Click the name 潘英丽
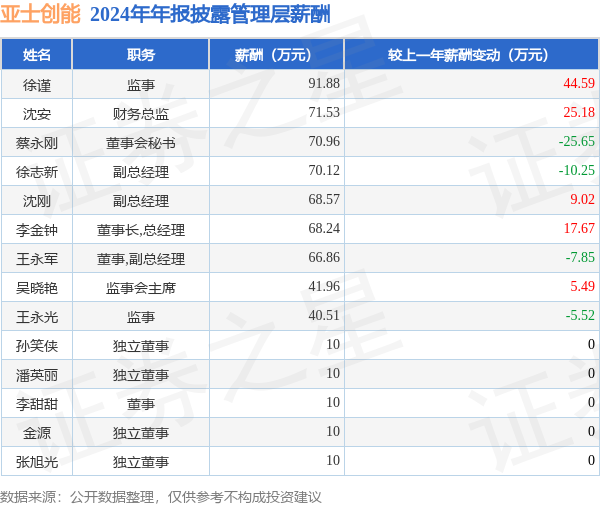600x506 pixels. coord(37,375)
